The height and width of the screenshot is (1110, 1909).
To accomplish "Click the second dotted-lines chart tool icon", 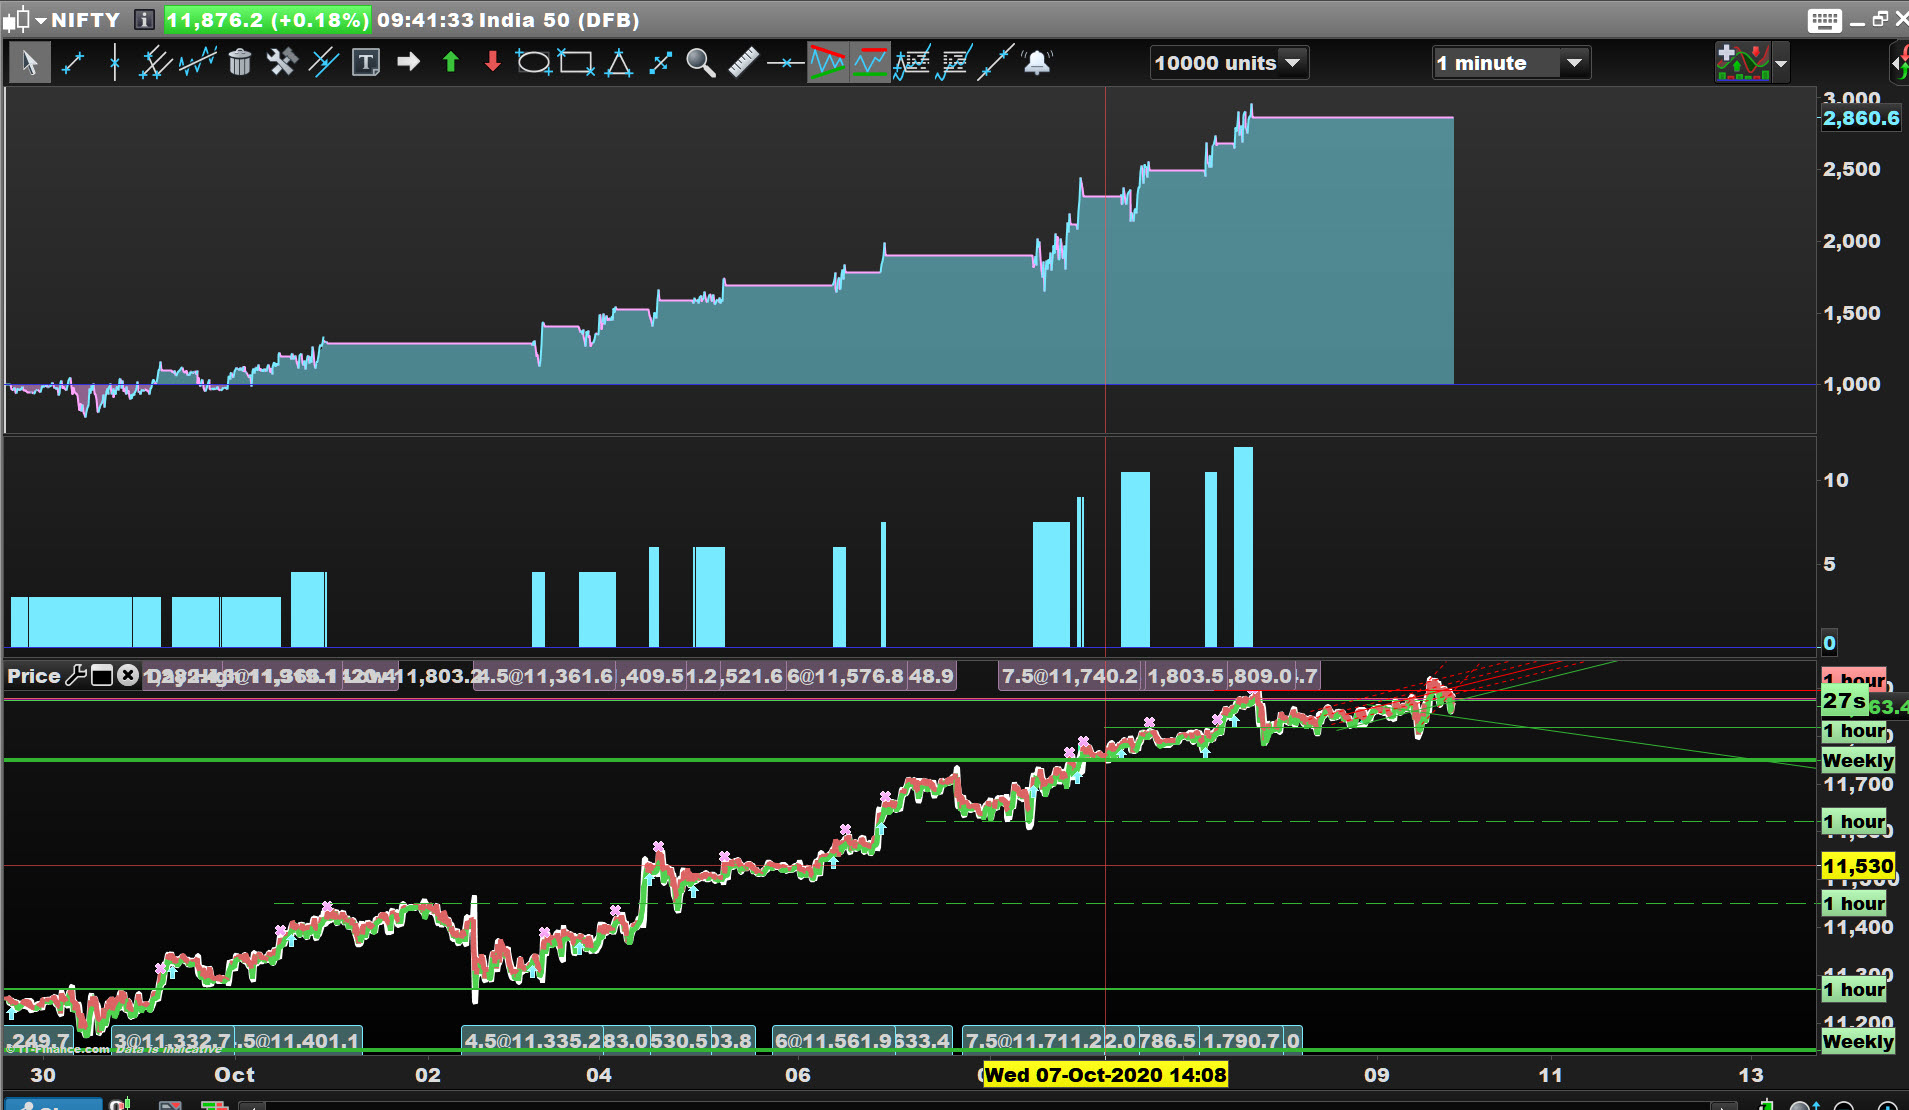I will tap(954, 63).
